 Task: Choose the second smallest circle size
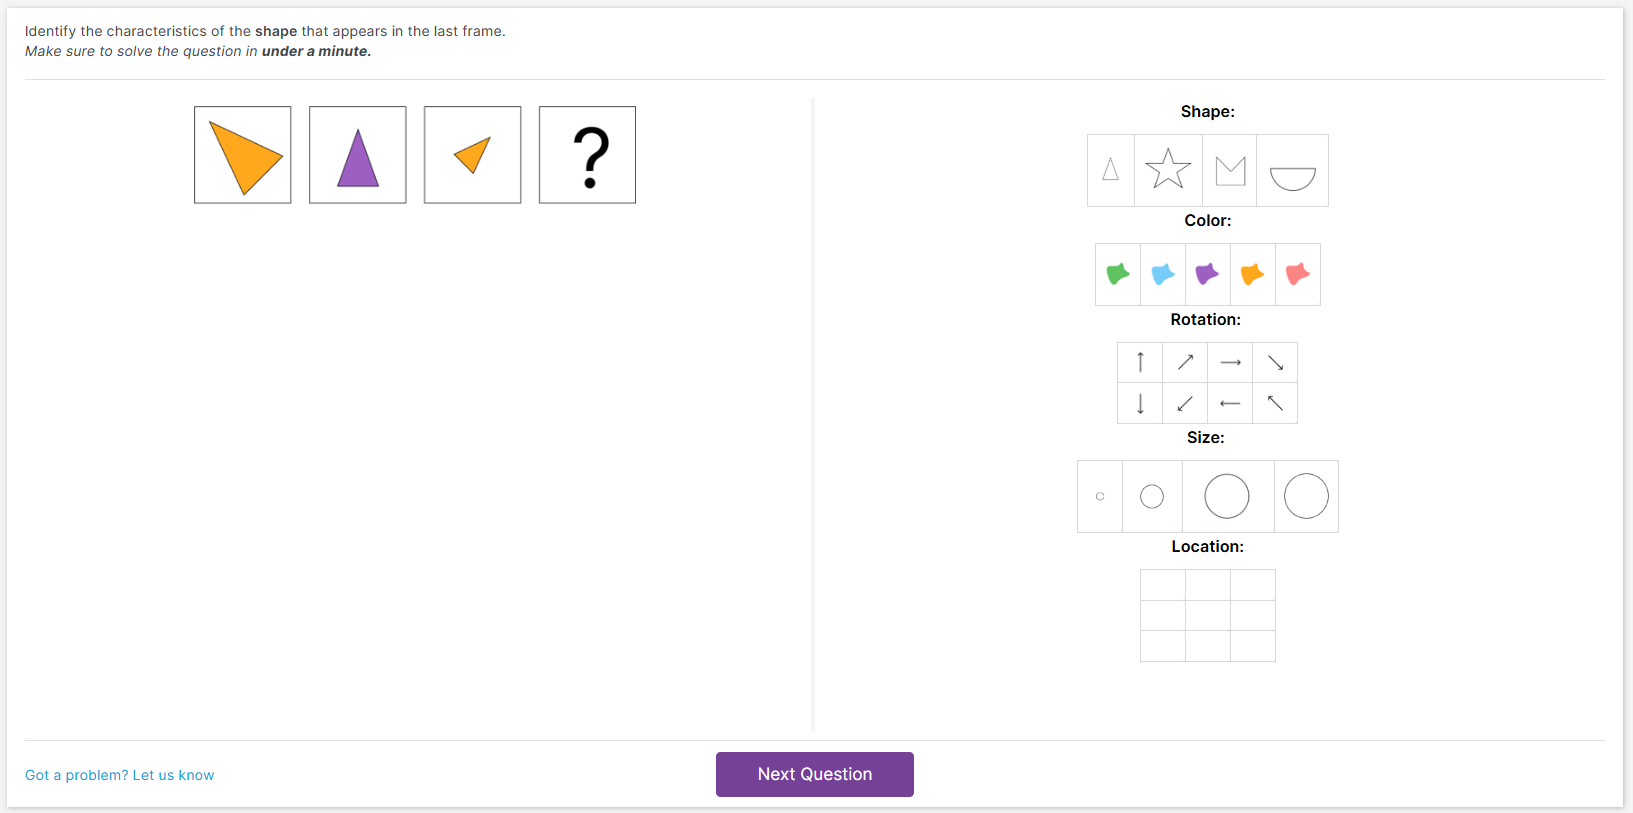pos(1152,496)
